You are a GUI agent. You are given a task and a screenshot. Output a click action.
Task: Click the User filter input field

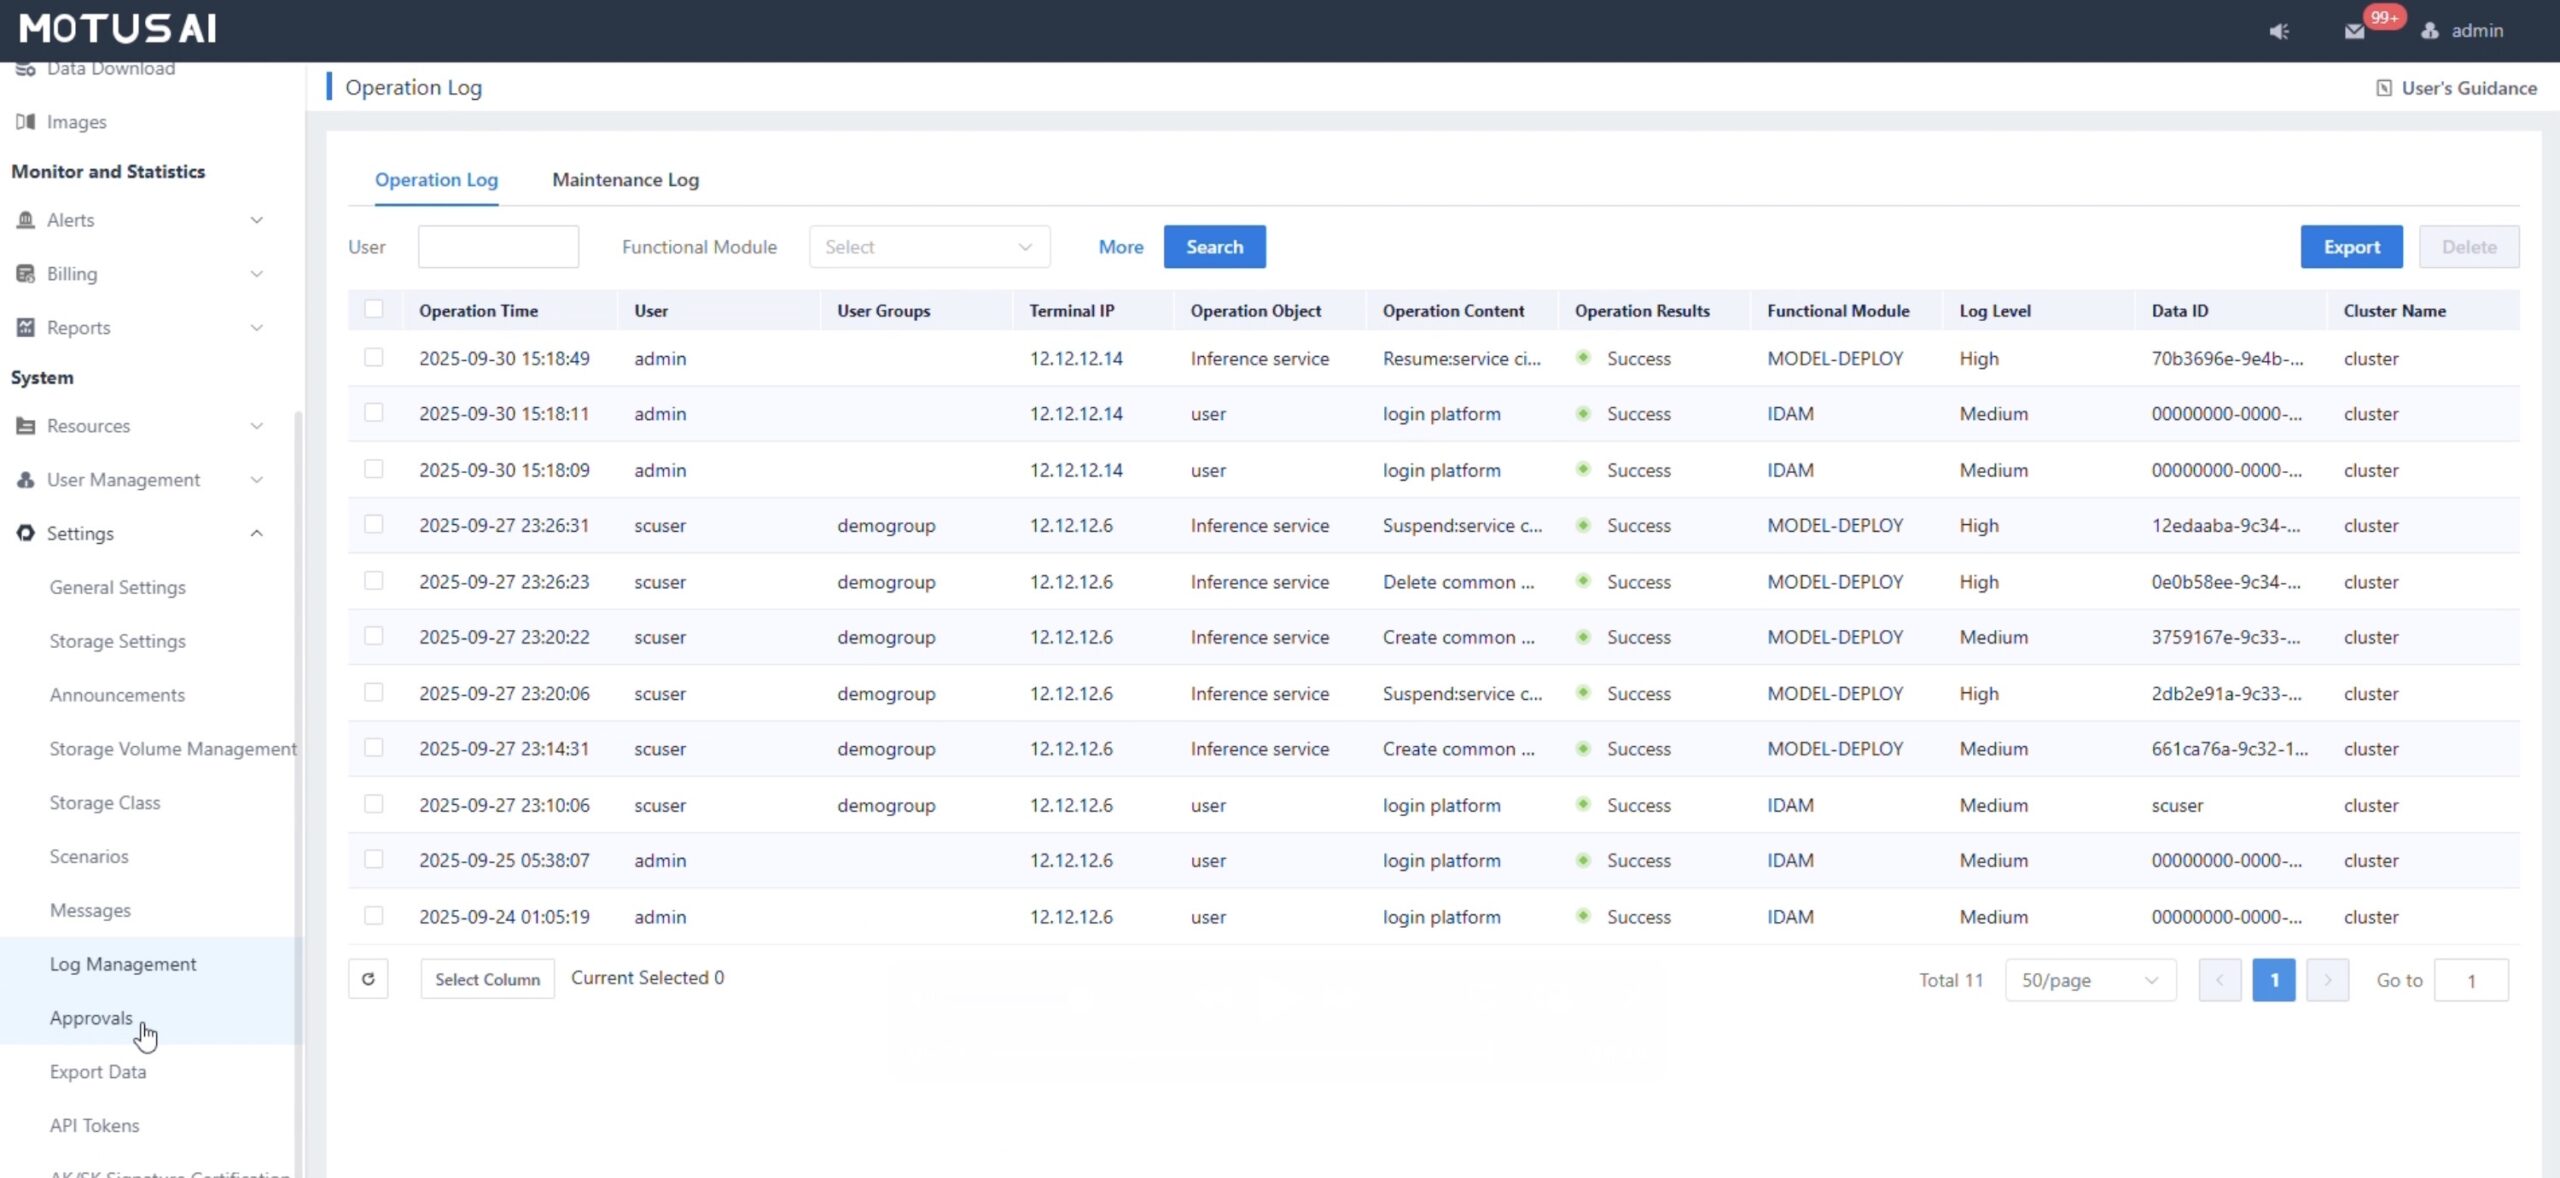498,247
